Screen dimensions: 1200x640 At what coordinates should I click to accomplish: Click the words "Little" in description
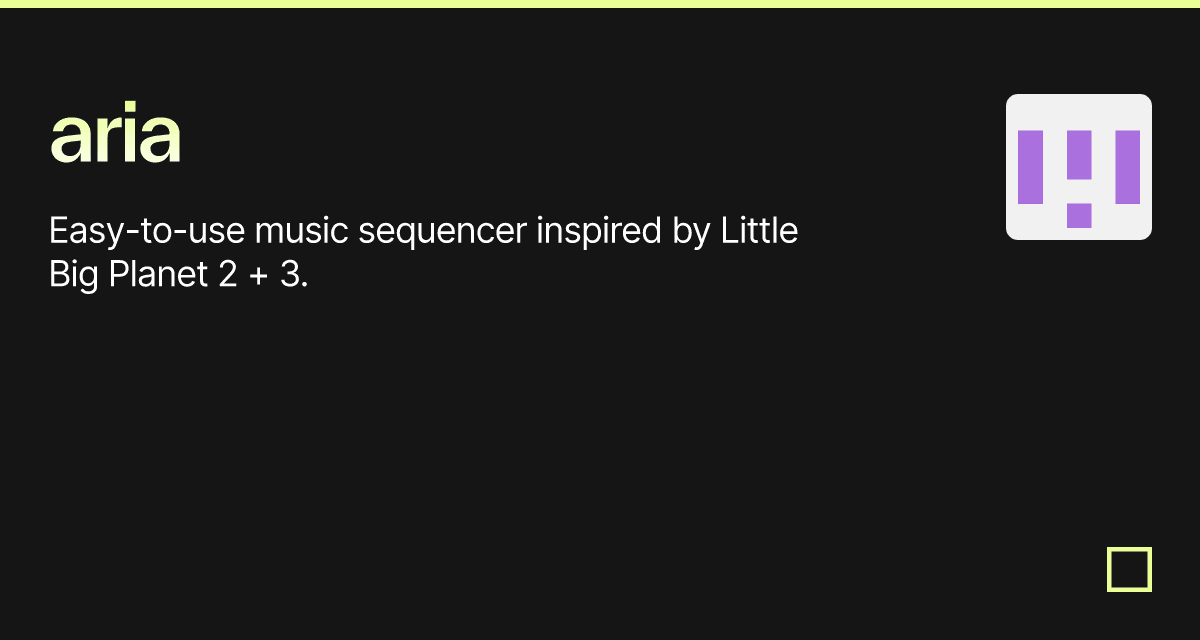coord(758,232)
